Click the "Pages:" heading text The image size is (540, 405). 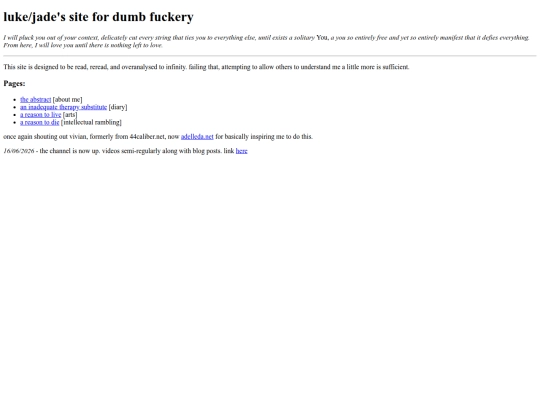[x=14, y=83]
